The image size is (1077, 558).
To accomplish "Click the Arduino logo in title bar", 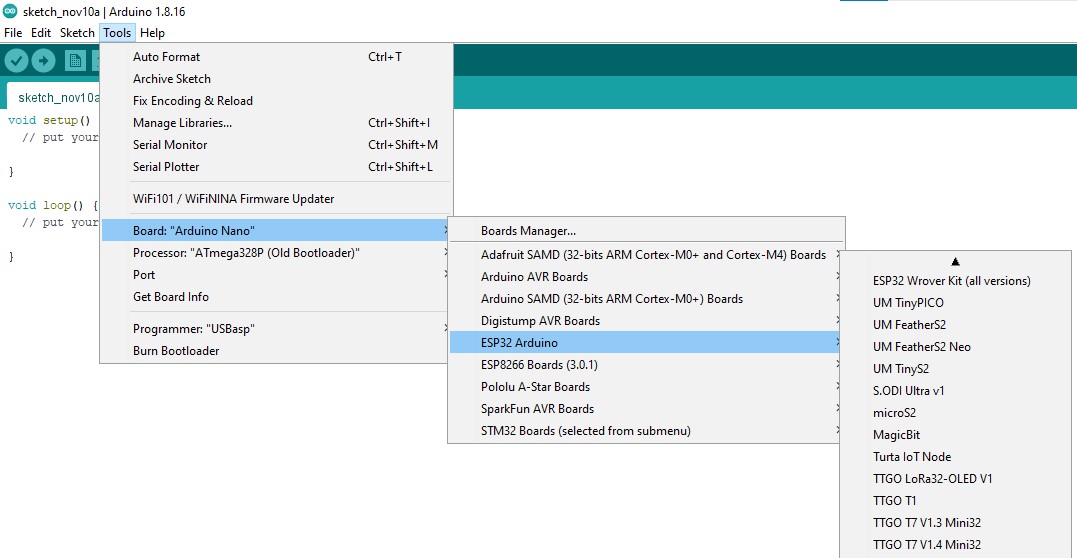I will [10, 12].
